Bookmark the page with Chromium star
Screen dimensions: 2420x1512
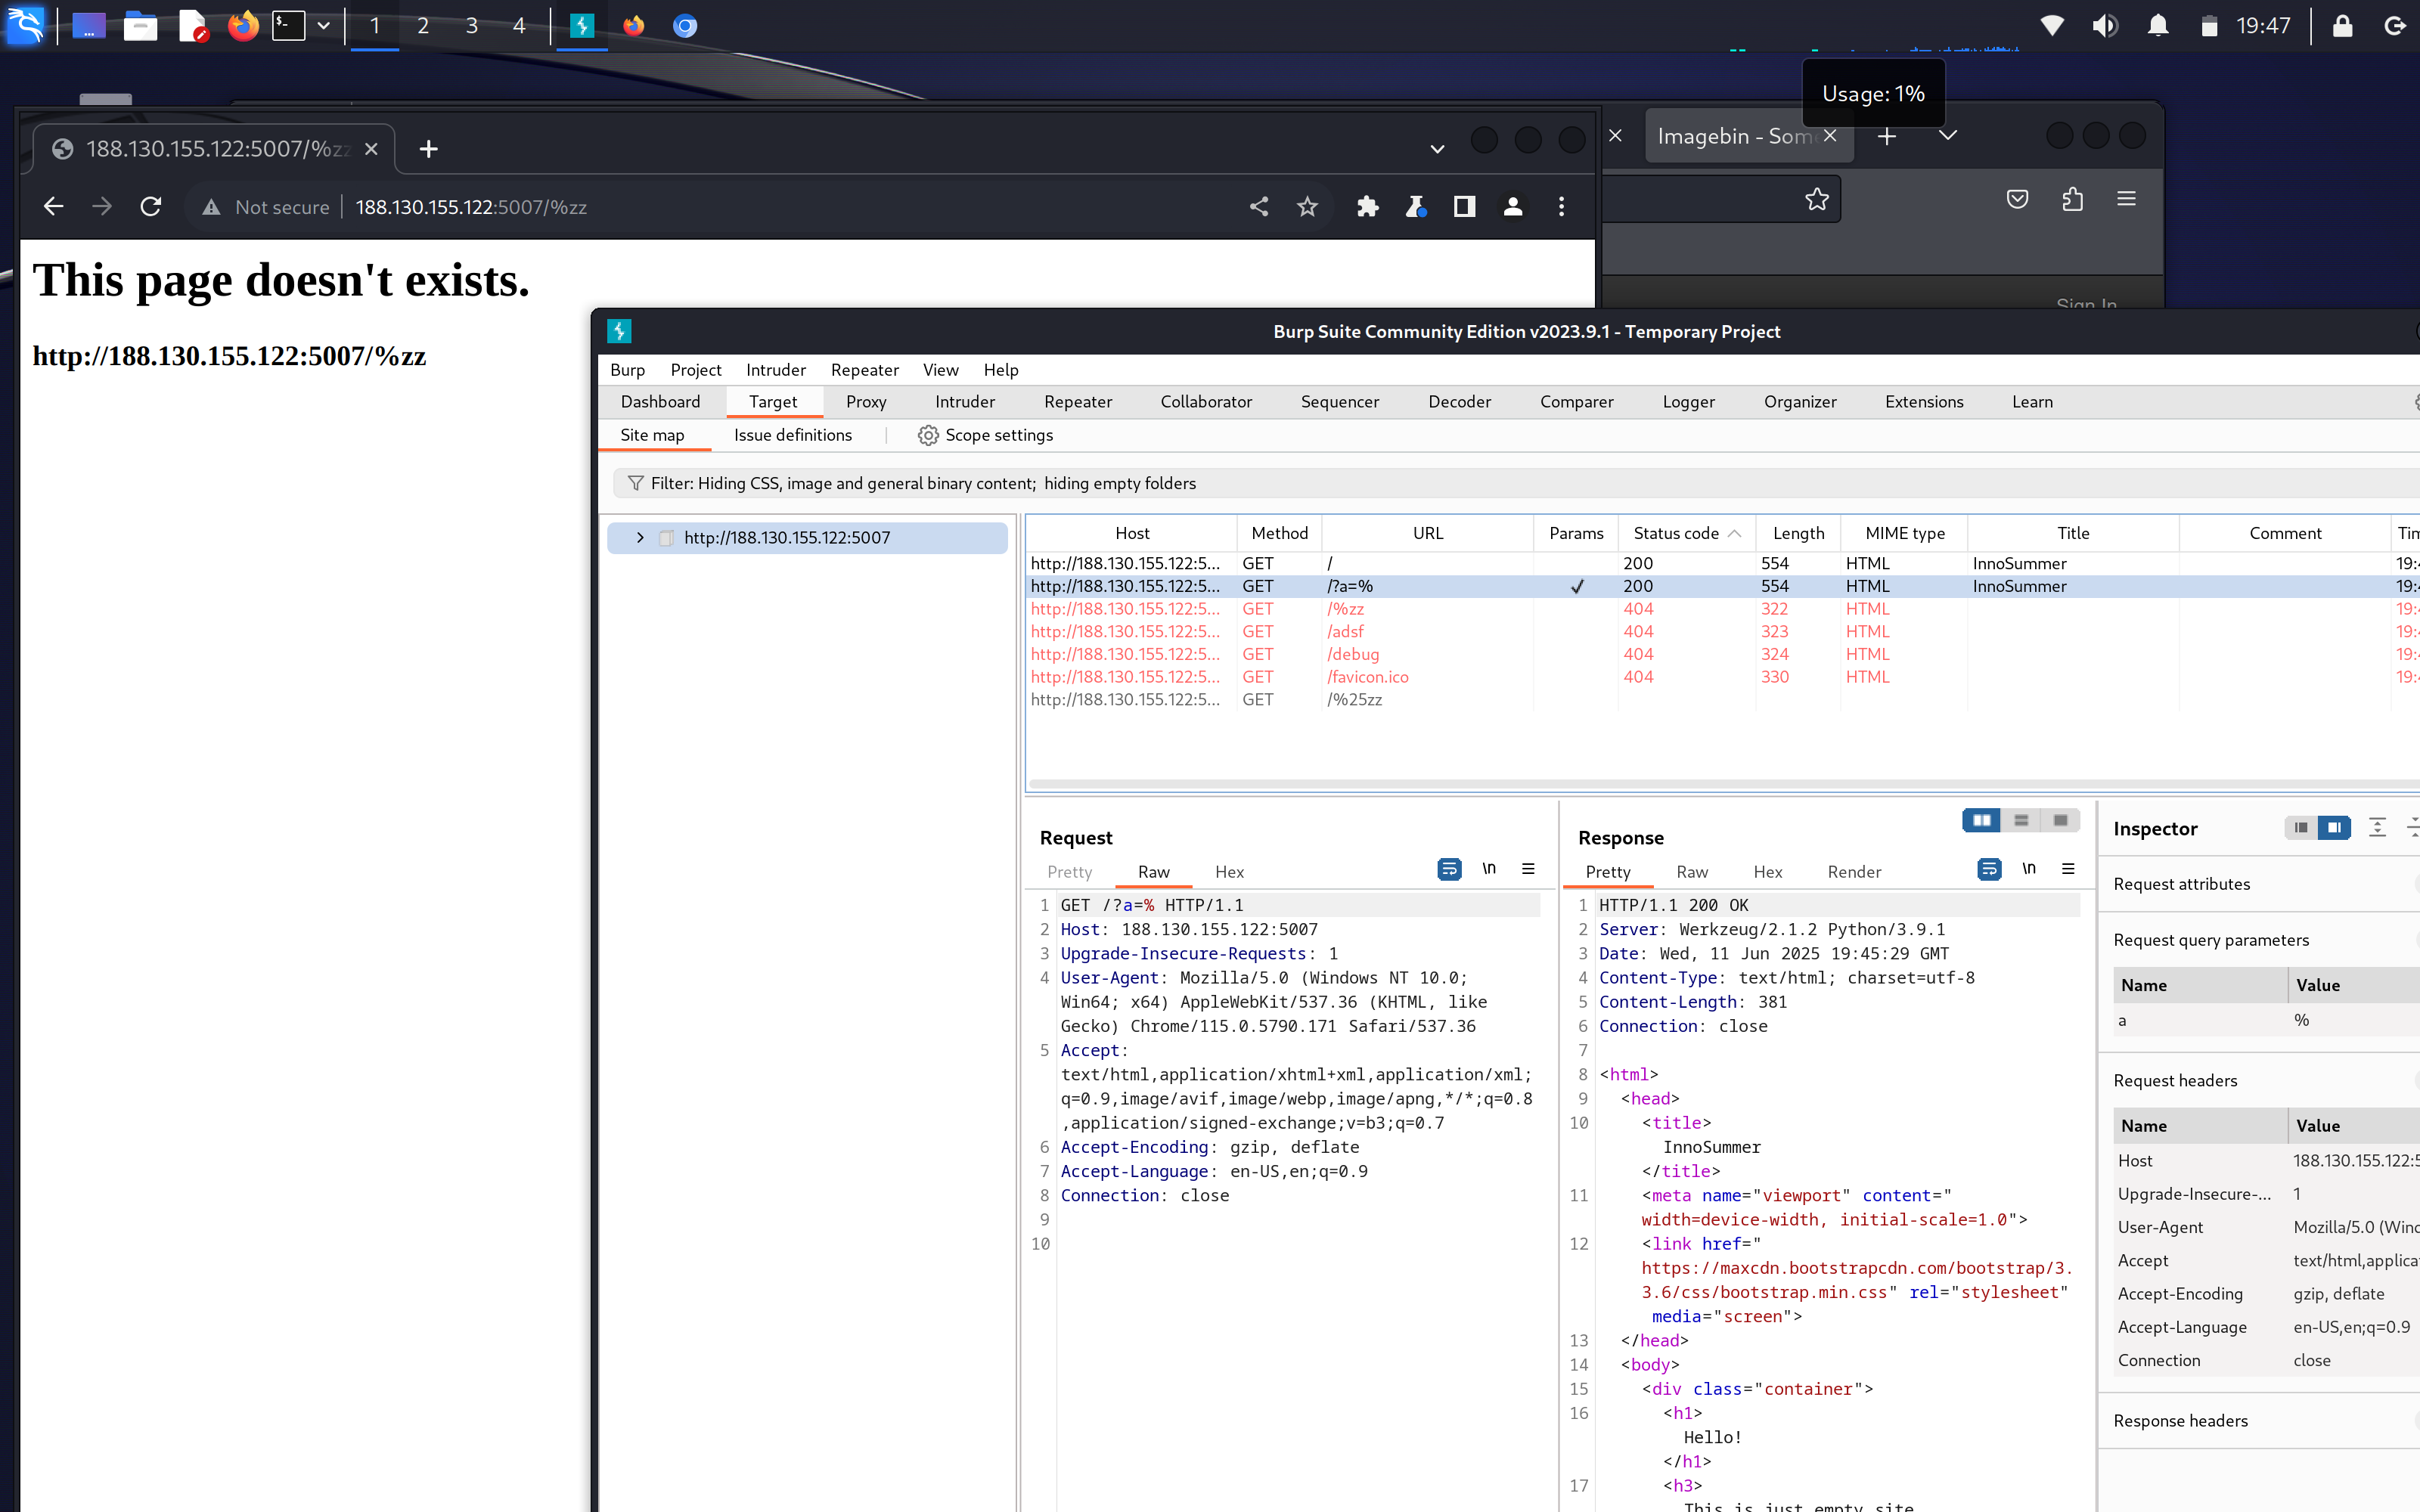coord(1307,207)
